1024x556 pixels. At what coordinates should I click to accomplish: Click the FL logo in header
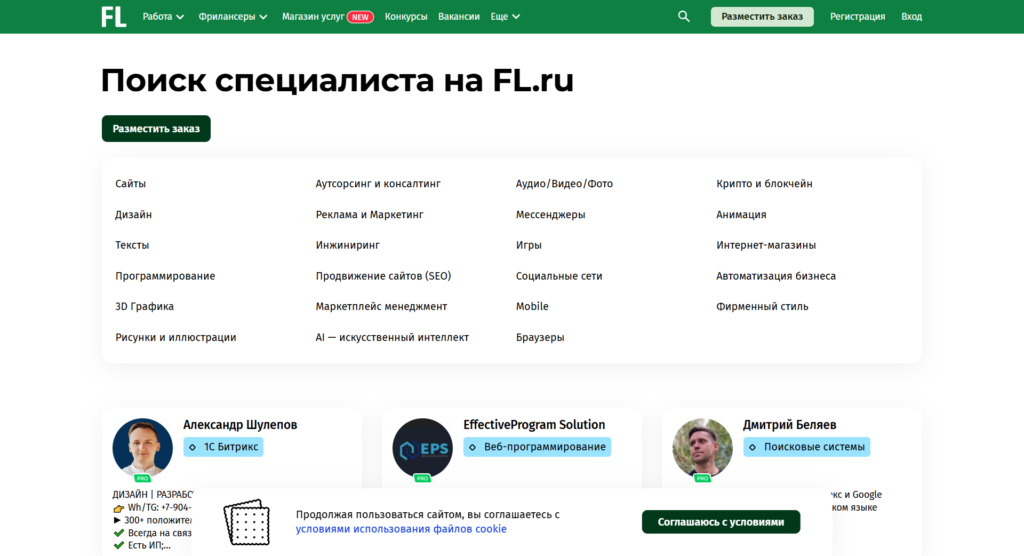pyautogui.click(x=114, y=17)
